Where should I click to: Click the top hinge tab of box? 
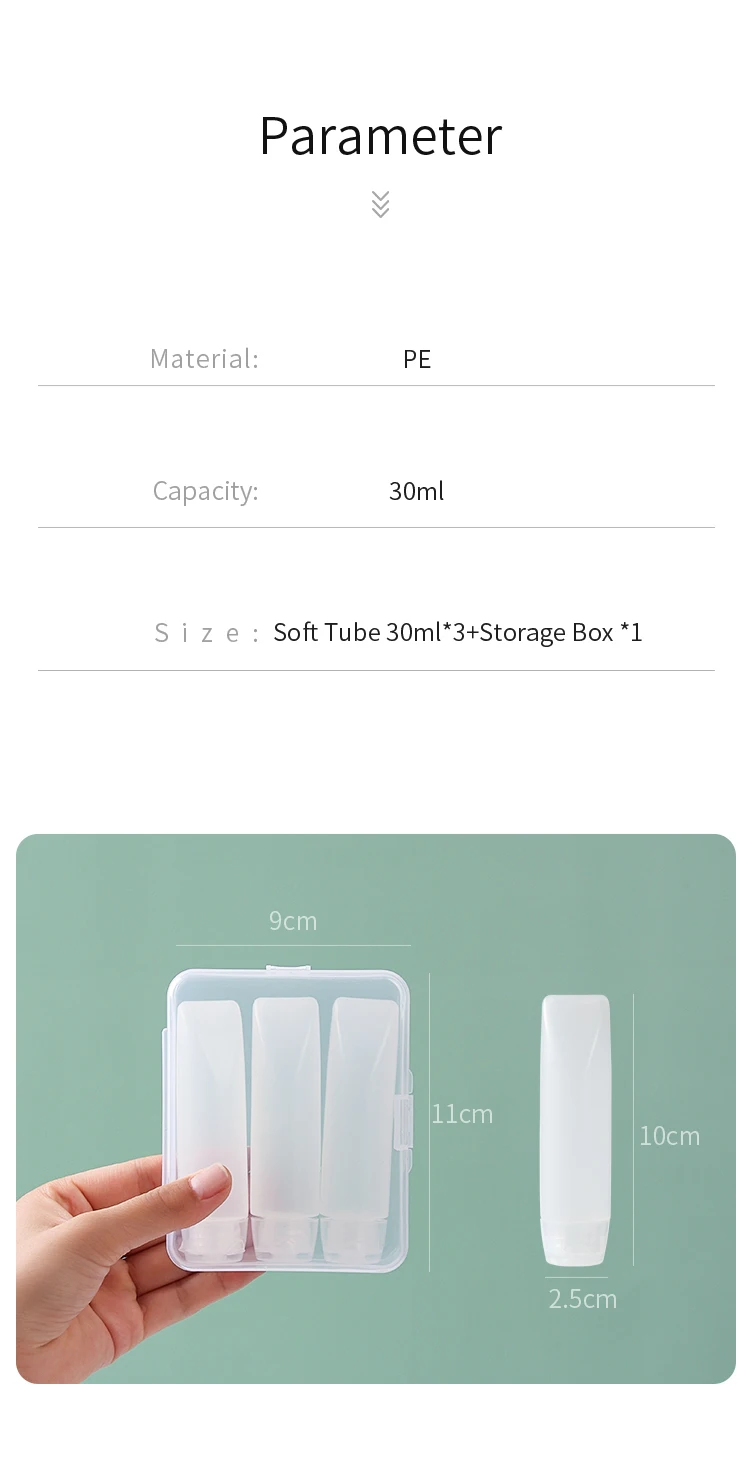click(288, 968)
